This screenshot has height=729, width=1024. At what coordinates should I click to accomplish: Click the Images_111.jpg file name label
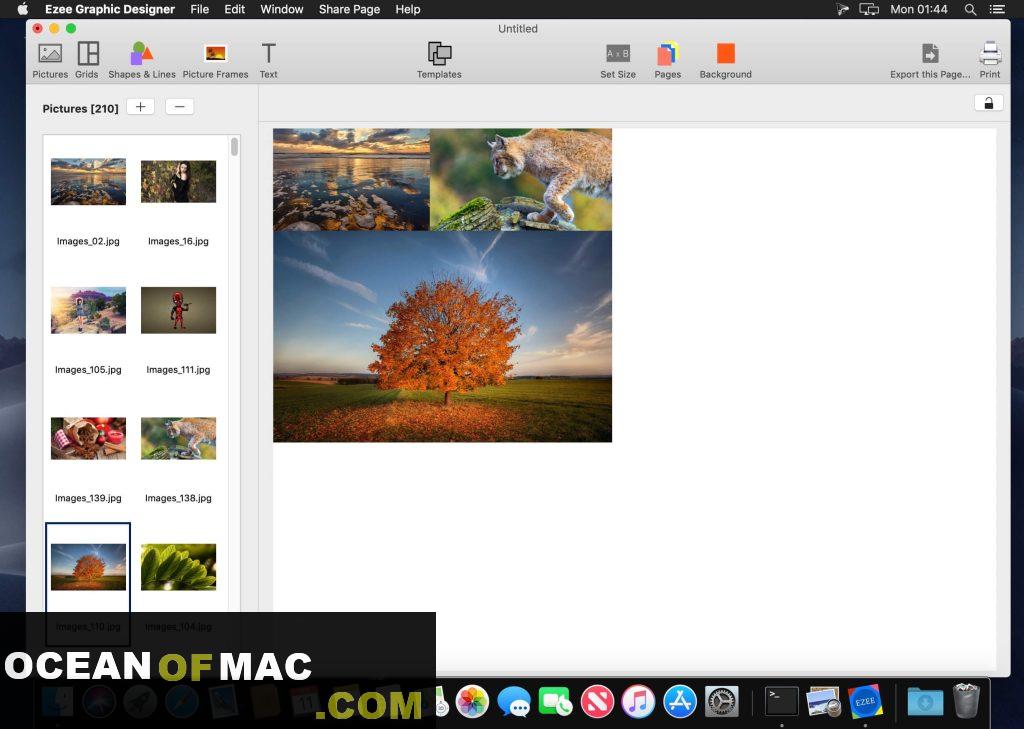tap(178, 370)
